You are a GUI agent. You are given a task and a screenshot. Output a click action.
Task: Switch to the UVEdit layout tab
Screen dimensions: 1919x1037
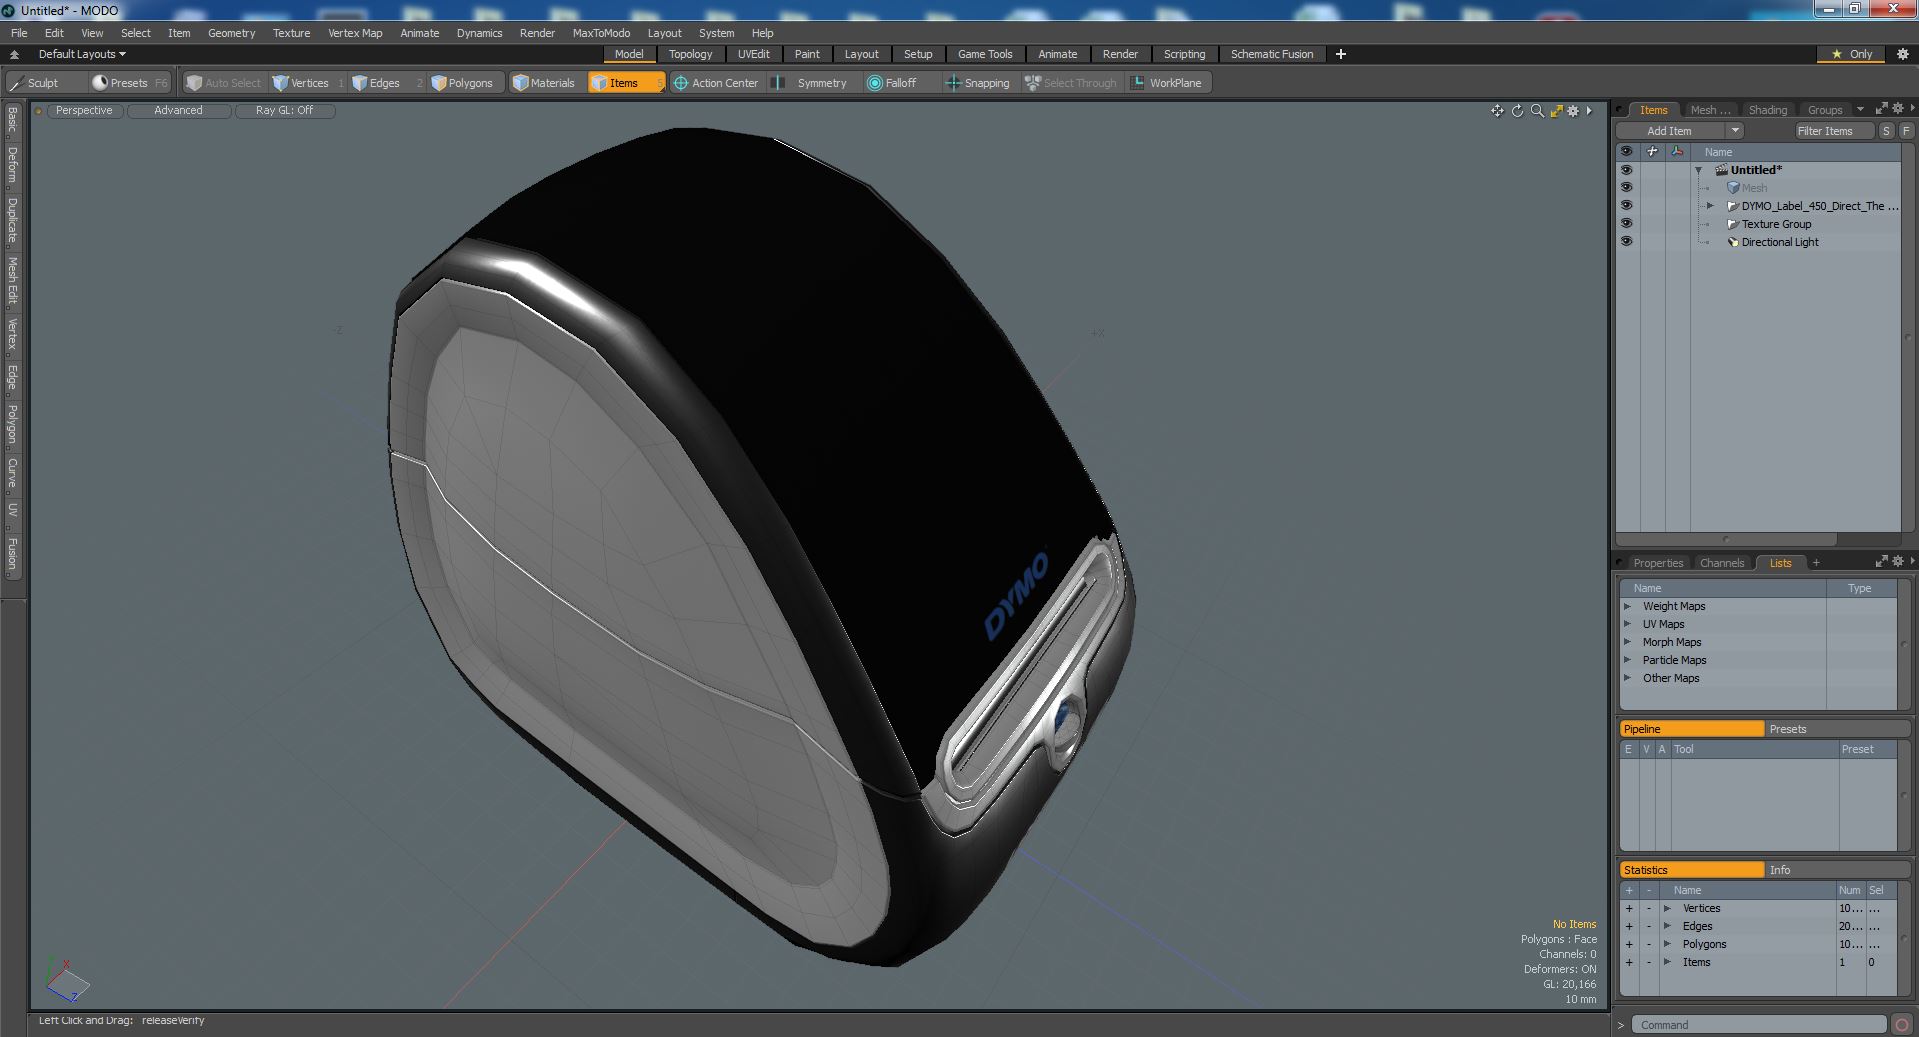(754, 54)
